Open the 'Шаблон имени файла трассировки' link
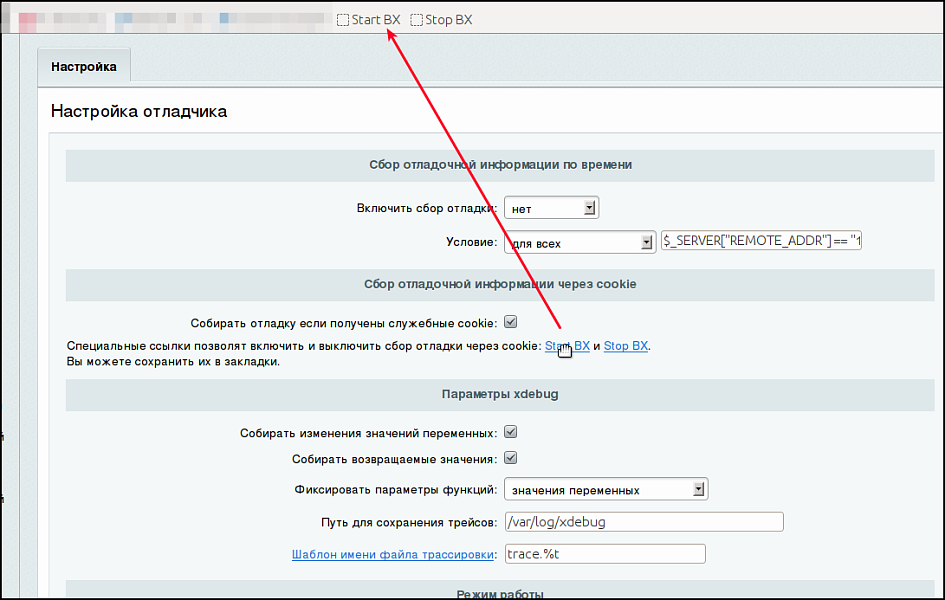 click(393, 554)
